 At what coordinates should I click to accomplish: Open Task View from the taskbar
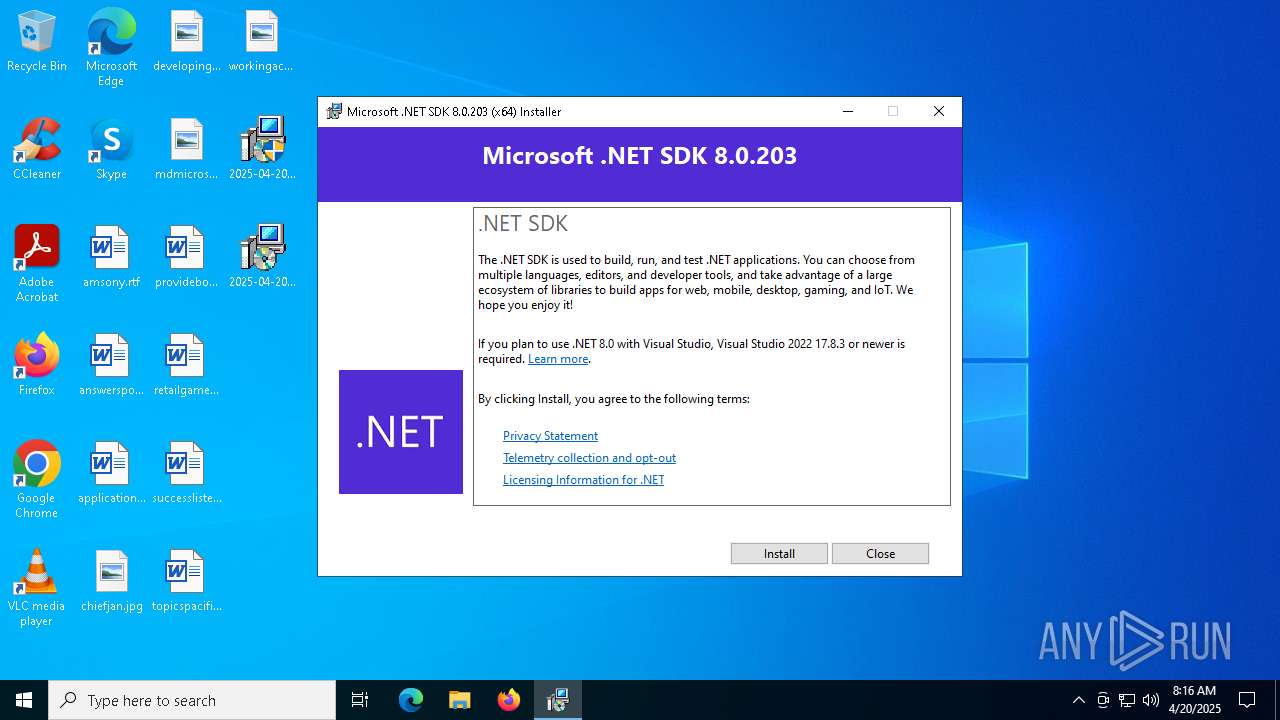pyautogui.click(x=360, y=700)
